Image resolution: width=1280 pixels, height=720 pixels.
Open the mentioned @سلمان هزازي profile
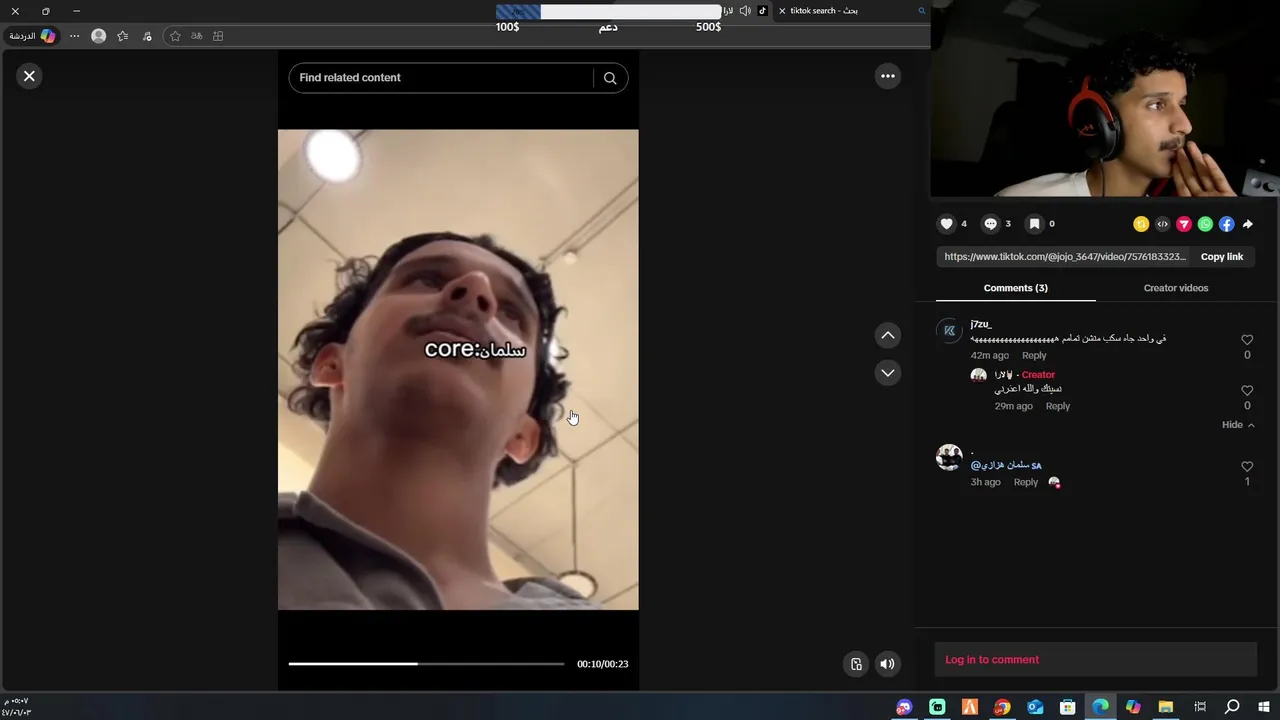click(1006, 465)
